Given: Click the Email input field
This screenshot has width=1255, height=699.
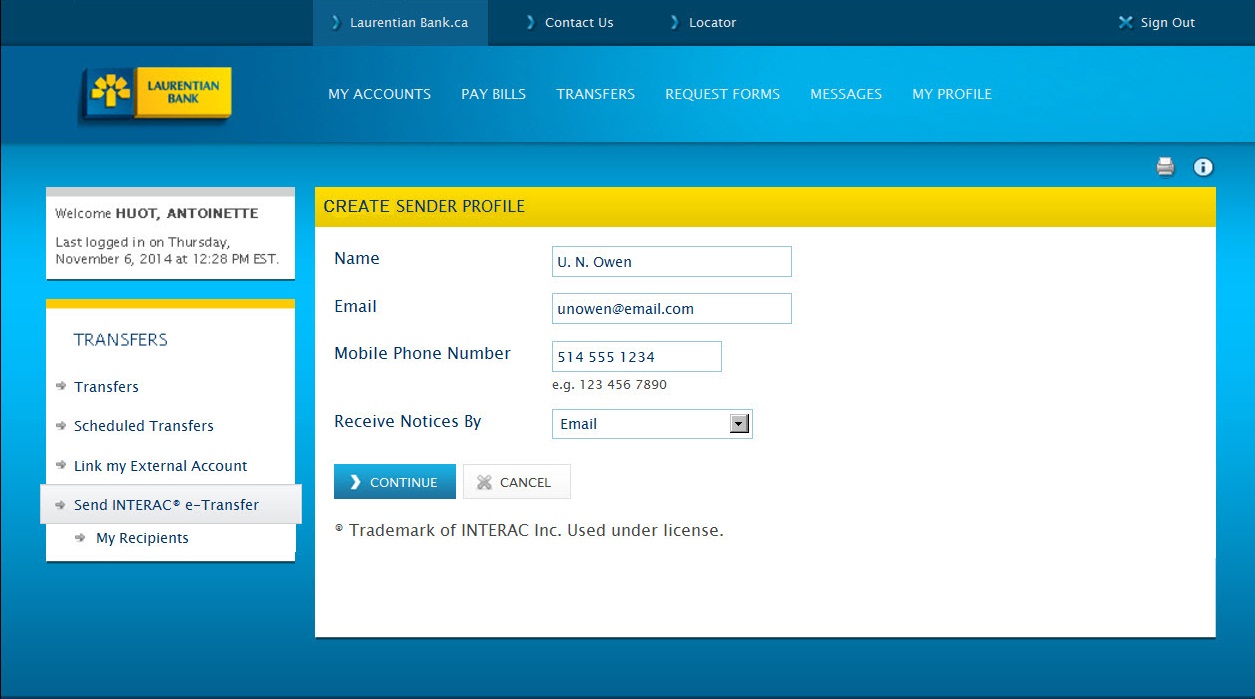Looking at the screenshot, I should pos(672,308).
